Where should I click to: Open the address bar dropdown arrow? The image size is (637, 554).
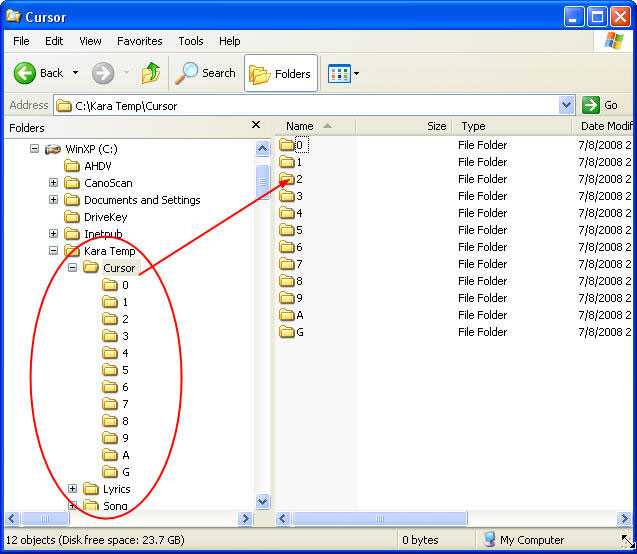coord(566,105)
